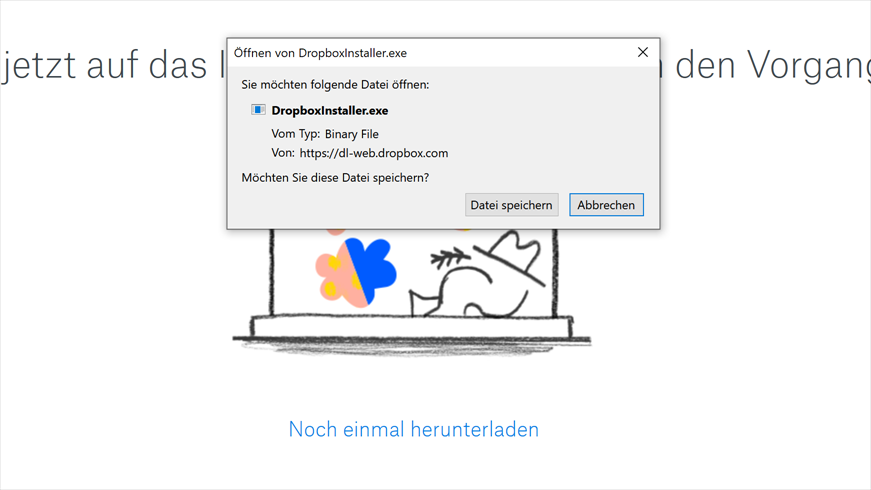Click the DropboxInstaller.exe file icon

click(258, 109)
